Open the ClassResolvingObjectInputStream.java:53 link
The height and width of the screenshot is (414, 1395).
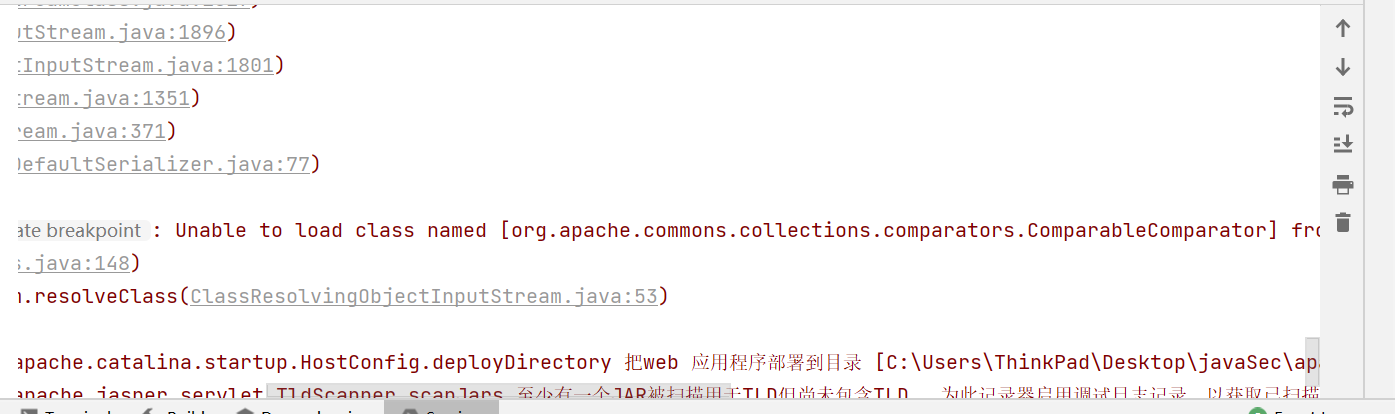coord(423,296)
